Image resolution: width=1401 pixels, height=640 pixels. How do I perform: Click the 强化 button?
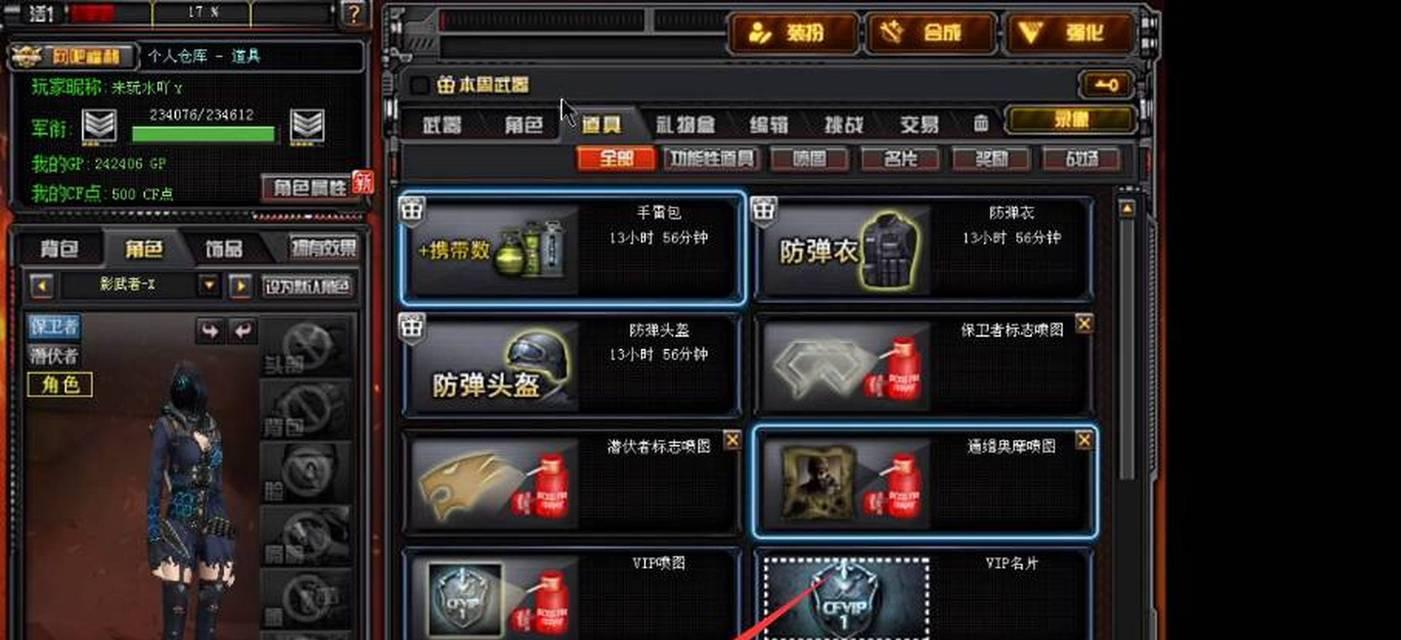(x=1069, y=33)
